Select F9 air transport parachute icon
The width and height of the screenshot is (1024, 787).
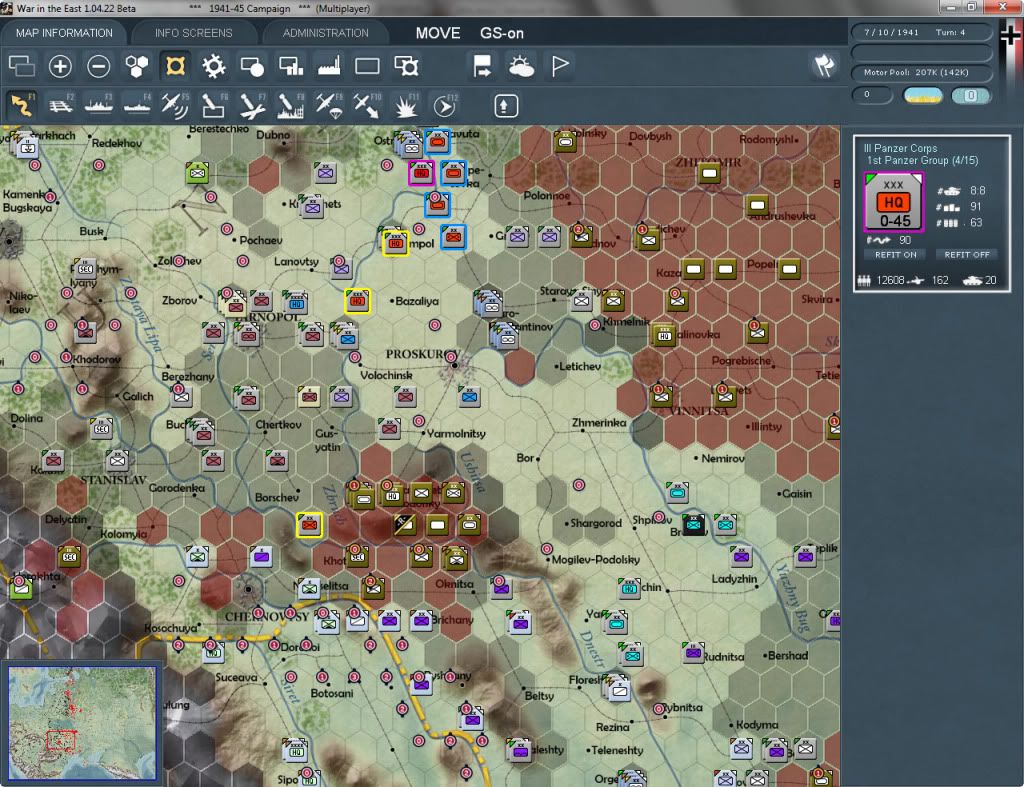coord(329,105)
